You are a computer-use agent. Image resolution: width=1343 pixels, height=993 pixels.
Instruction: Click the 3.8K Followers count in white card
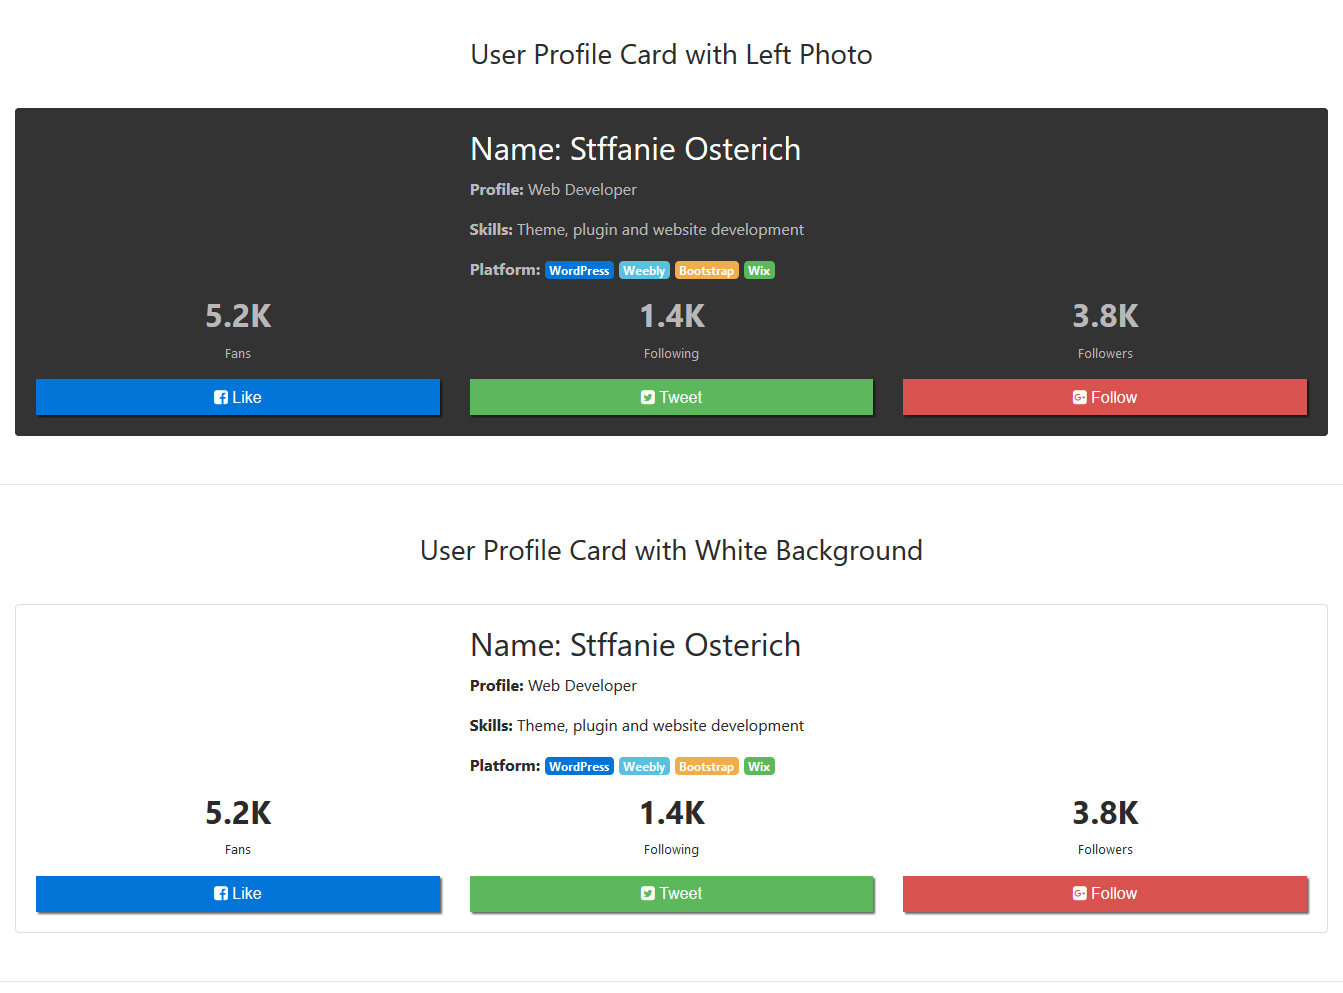coord(1105,813)
